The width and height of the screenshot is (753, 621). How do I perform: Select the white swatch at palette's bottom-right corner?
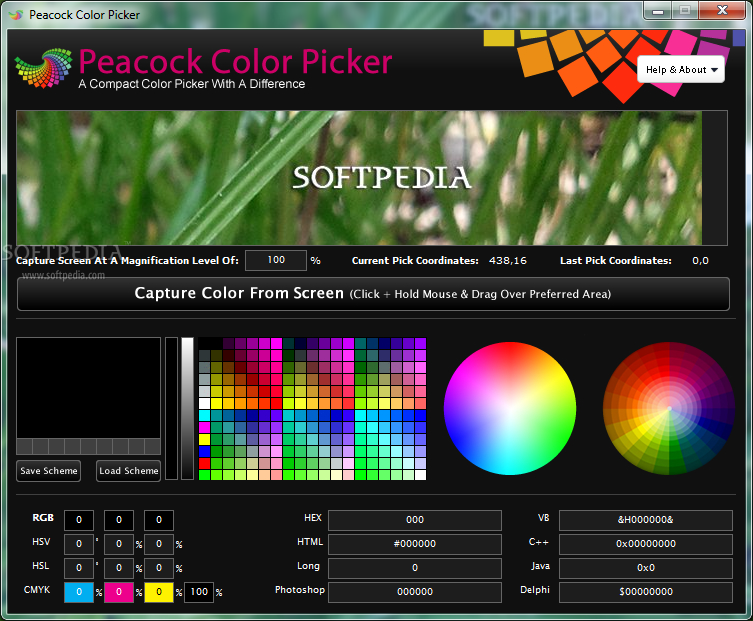coord(421,475)
